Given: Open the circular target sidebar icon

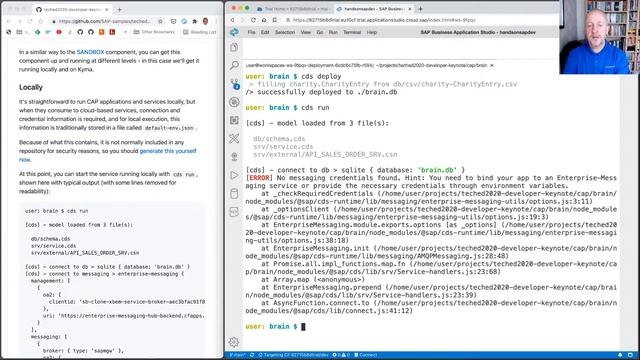Looking at the screenshot, I should (x=234, y=102).
